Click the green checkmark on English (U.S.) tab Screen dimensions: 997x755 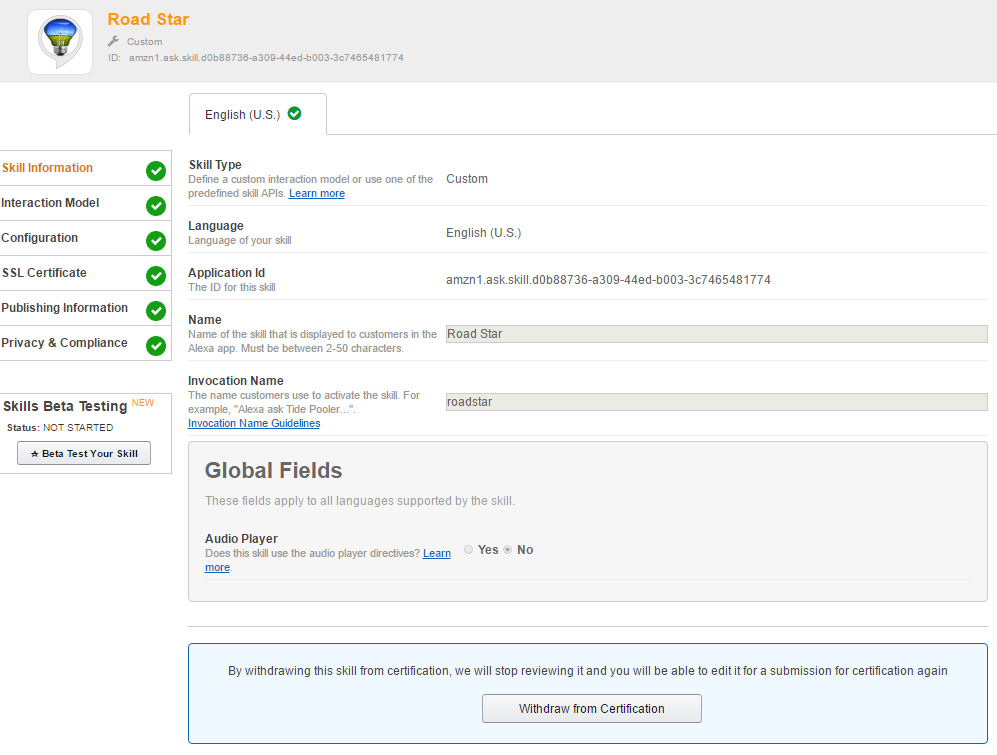pos(294,113)
